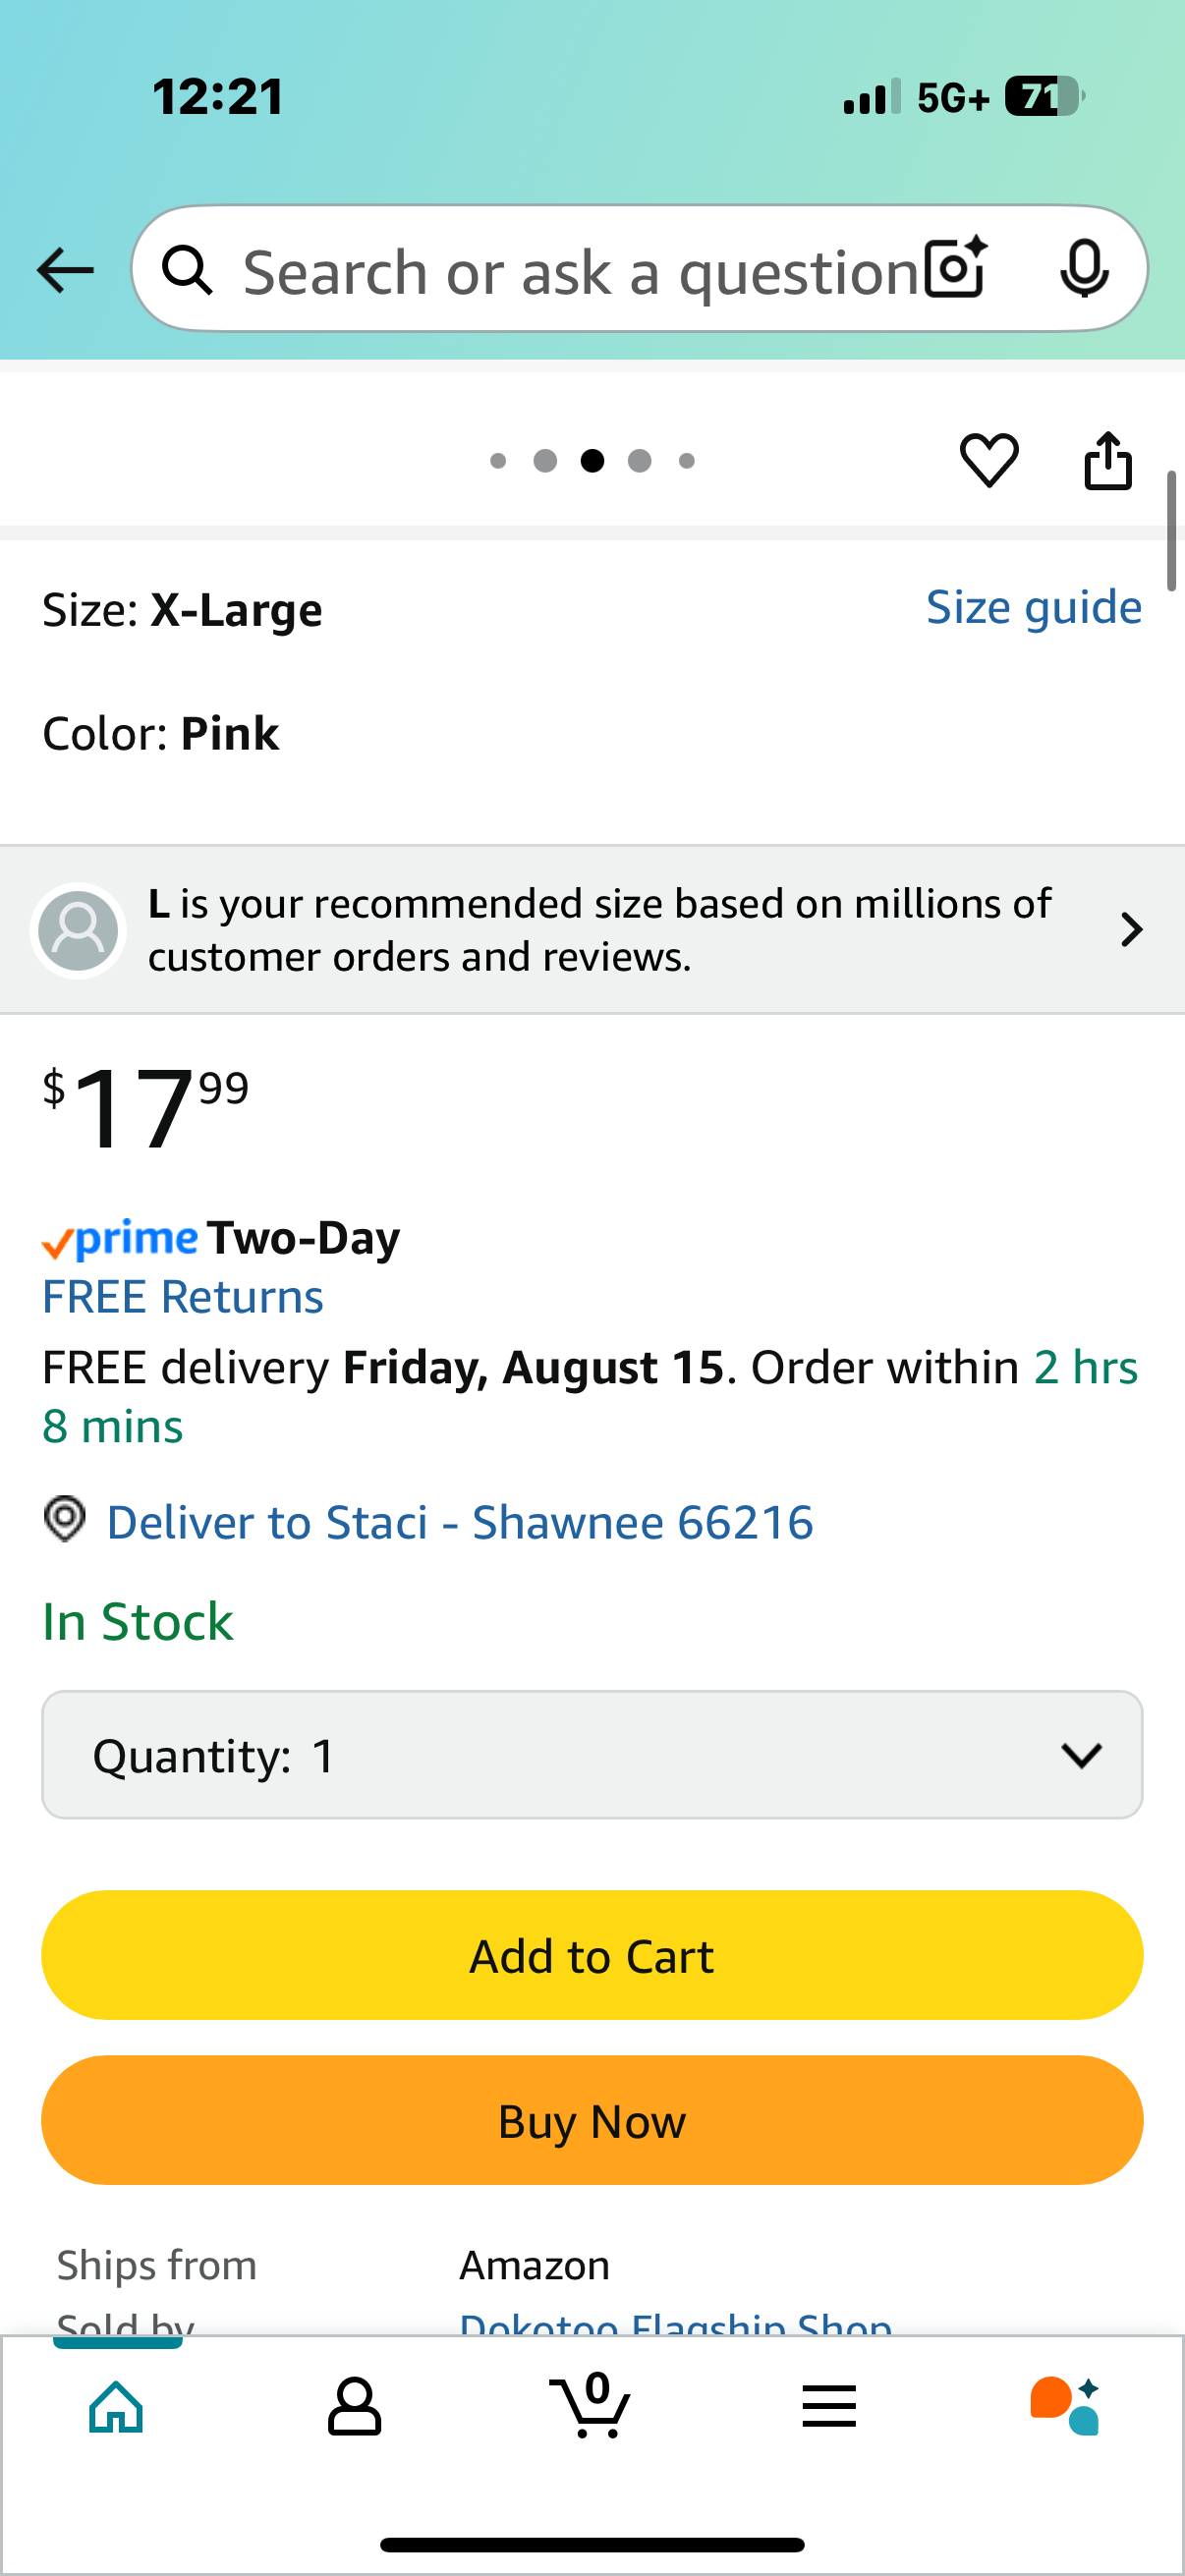Open the Home tab in bottom bar
Viewport: 1185px width, 2576px height.
click(117, 2406)
